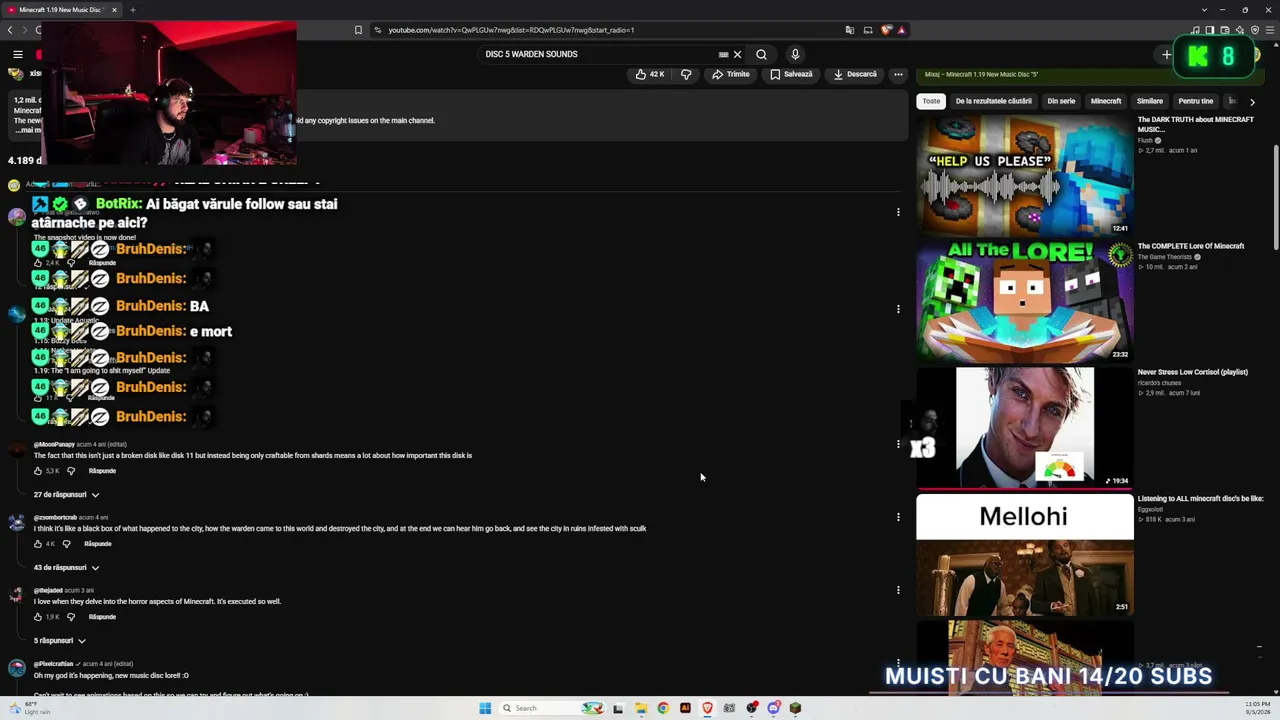Screen dimensions: 1280x720
Task: Open File Explorer from the taskbar
Action: [x=641, y=708]
